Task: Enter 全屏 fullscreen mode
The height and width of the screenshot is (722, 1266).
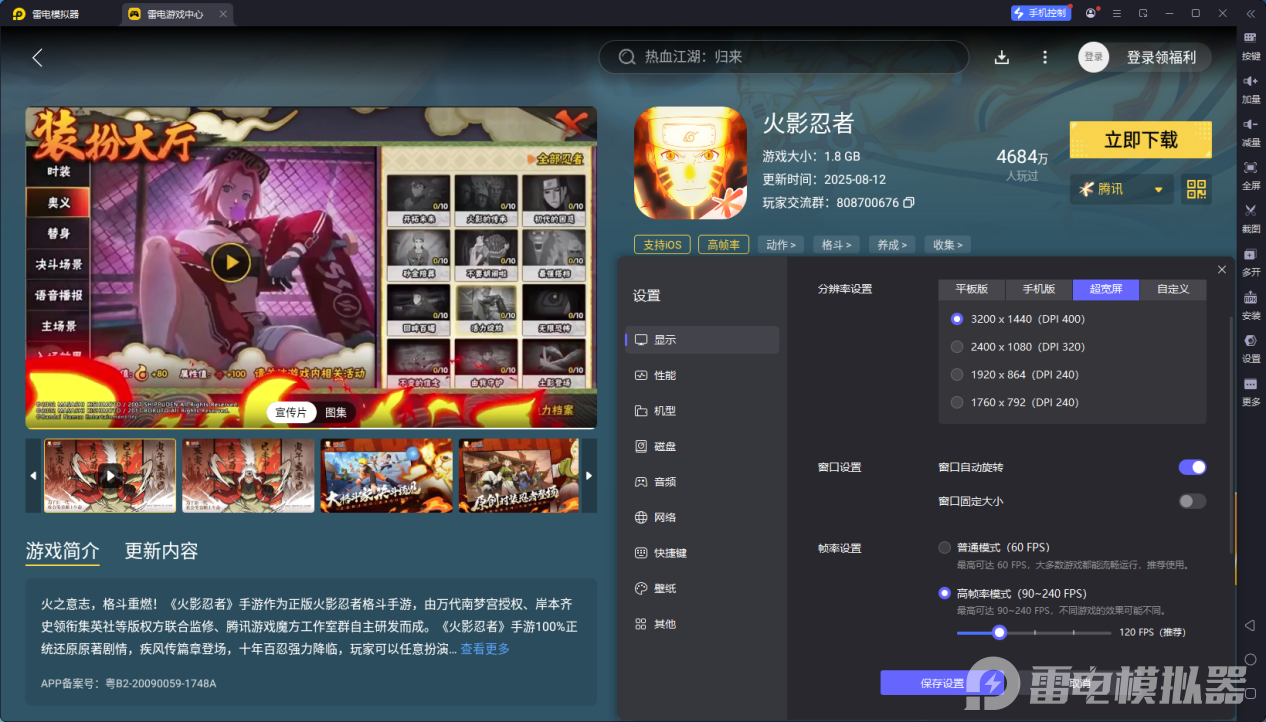Action: [1250, 174]
